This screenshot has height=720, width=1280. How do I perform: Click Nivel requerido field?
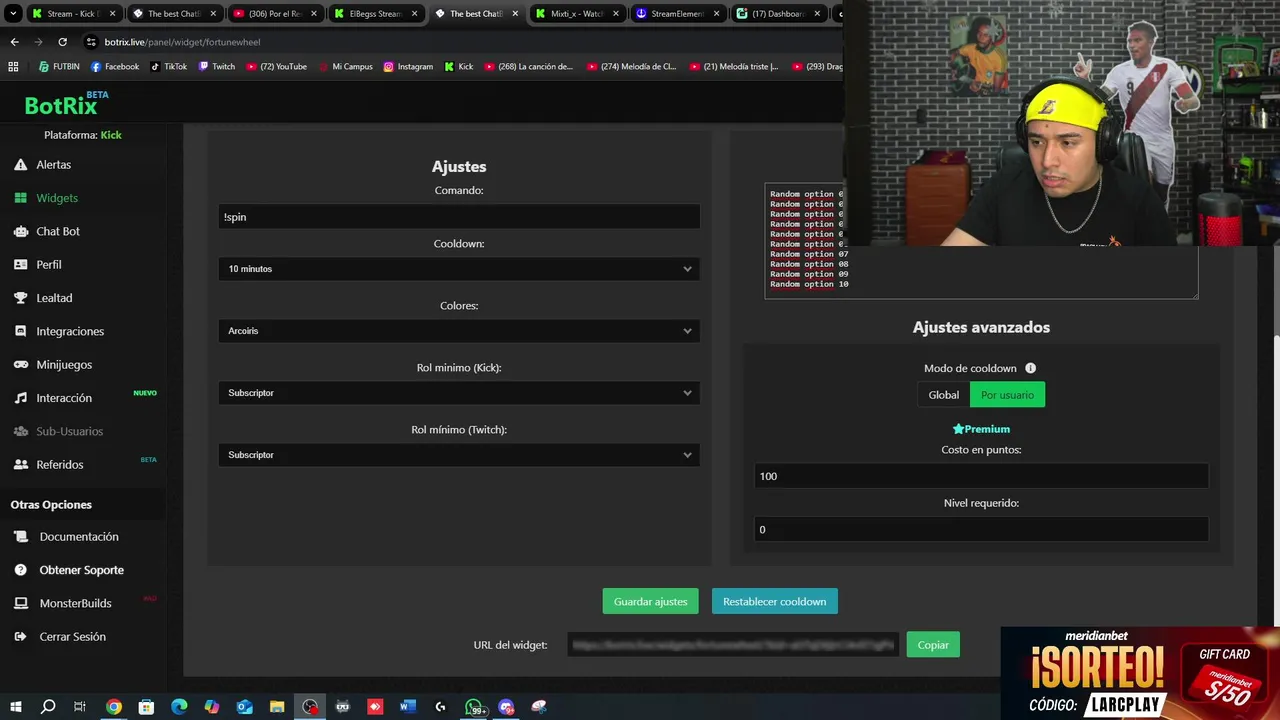(x=981, y=529)
